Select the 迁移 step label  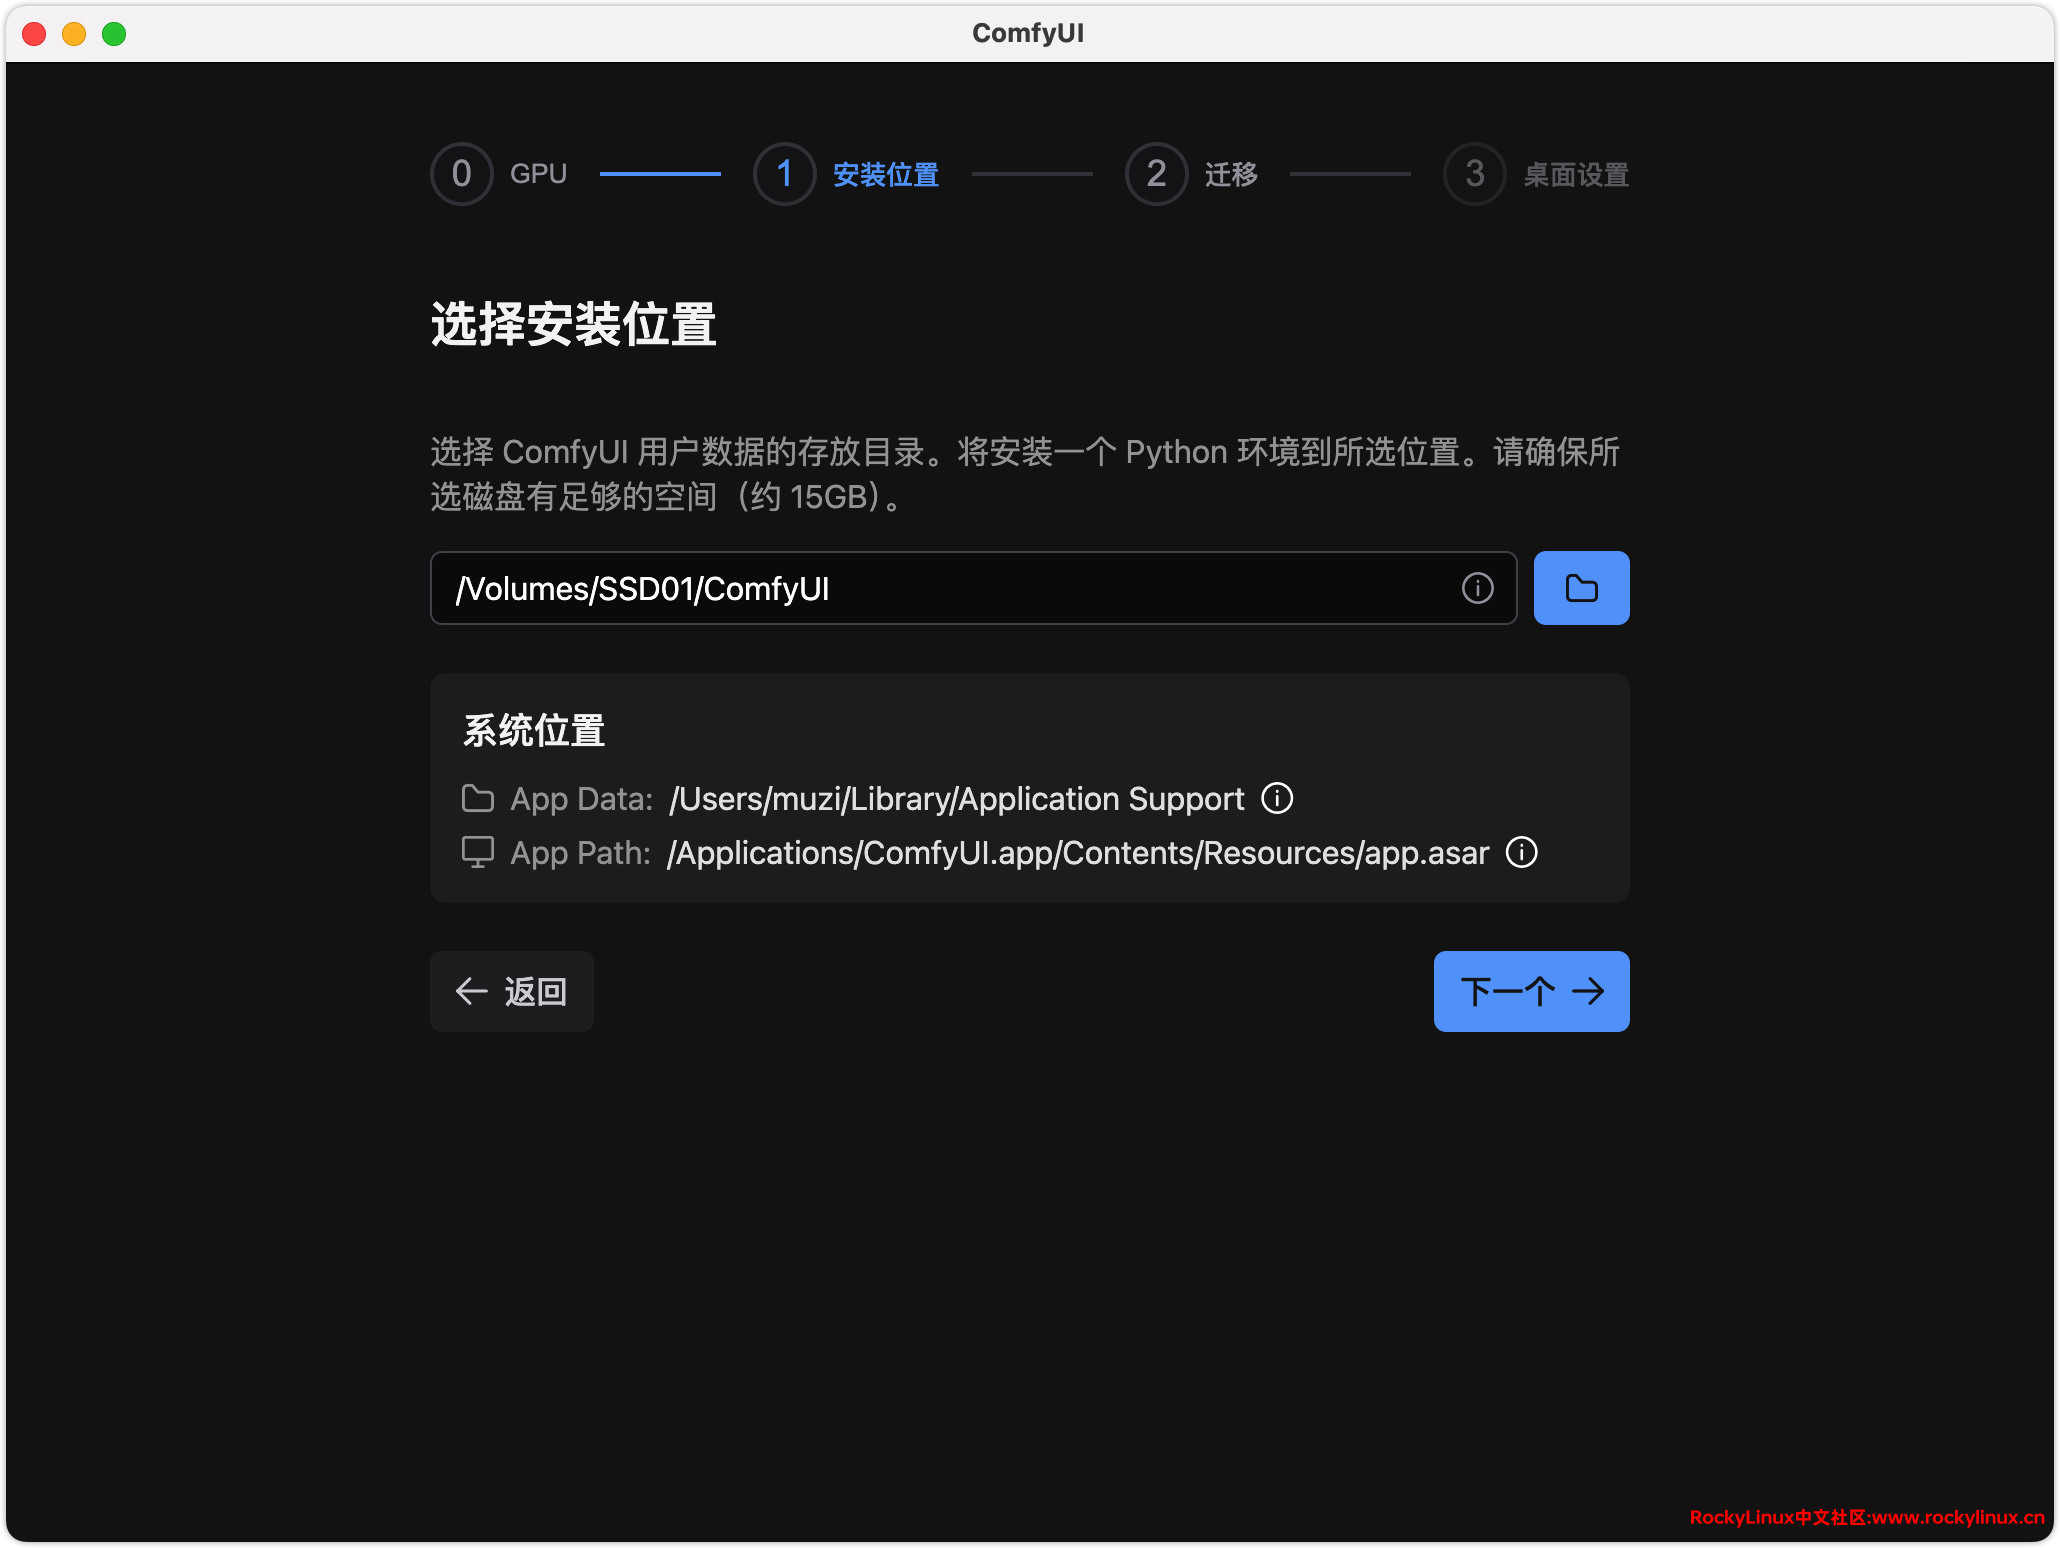(1231, 175)
